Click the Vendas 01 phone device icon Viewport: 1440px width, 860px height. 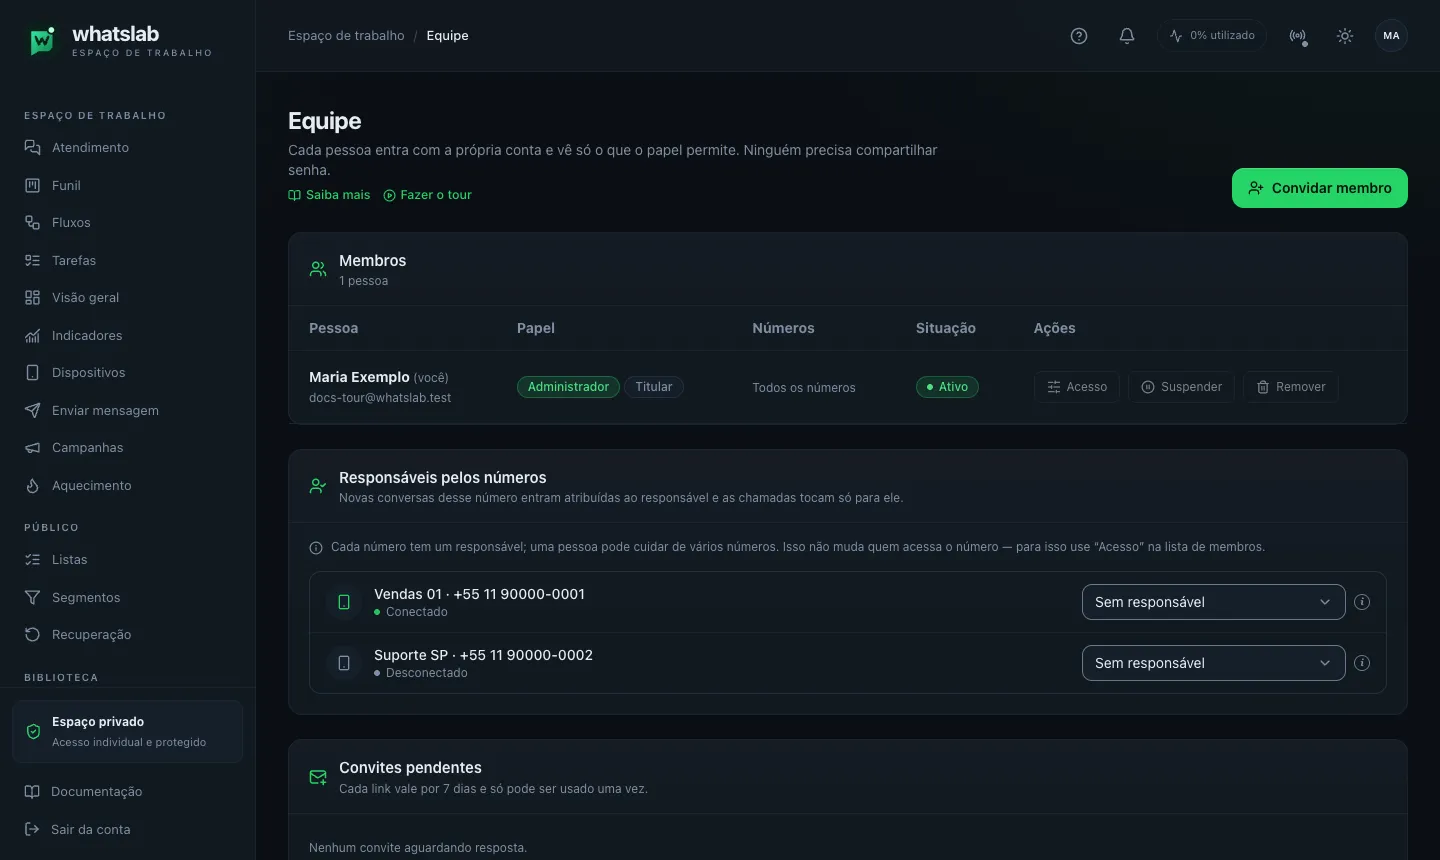pyautogui.click(x=344, y=602)
